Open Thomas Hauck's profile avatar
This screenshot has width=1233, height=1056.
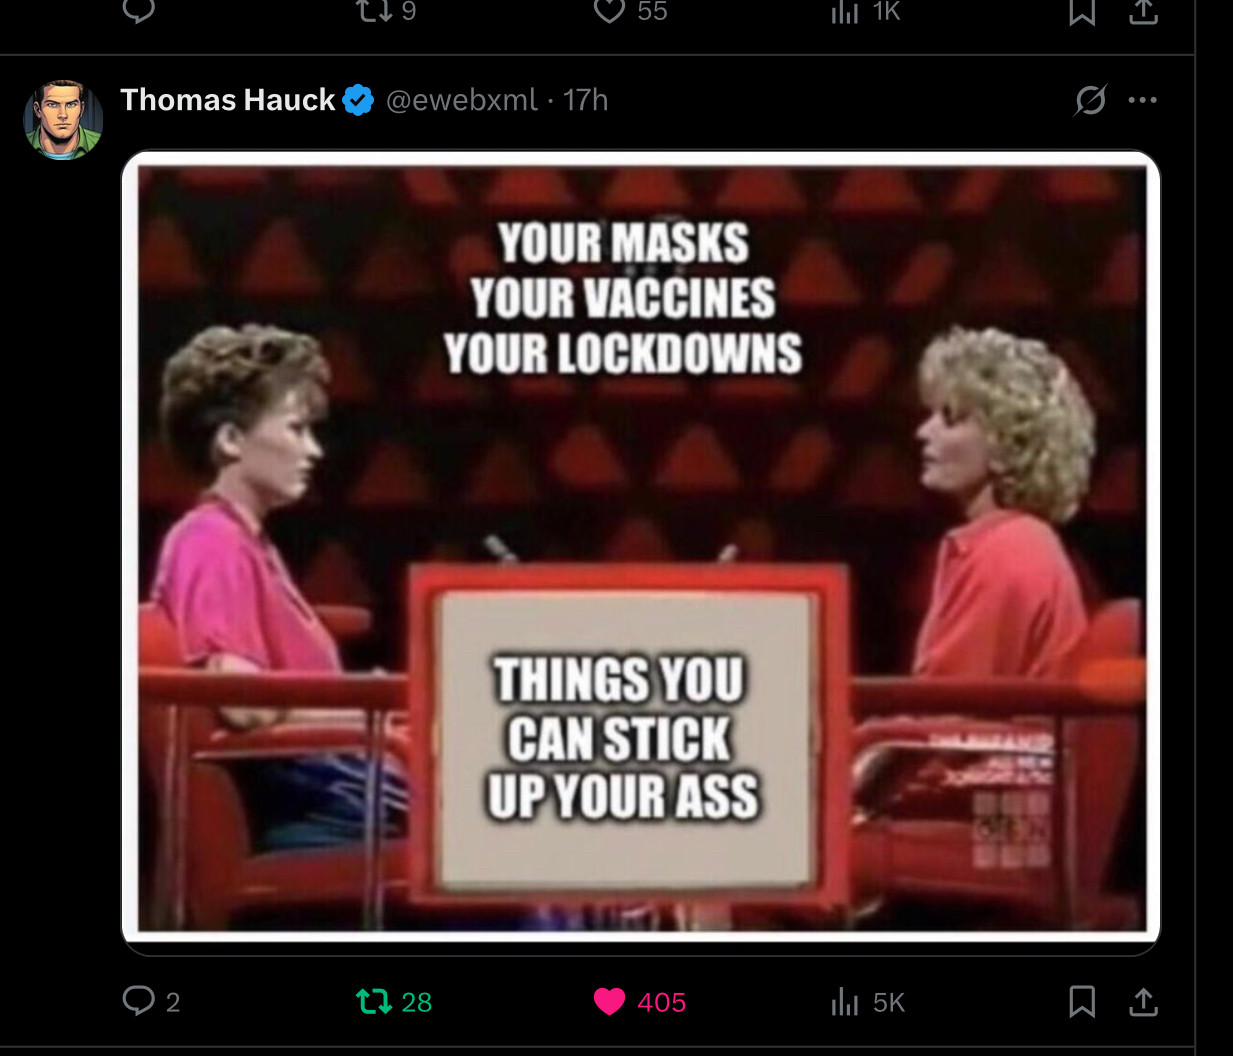point(63,119)
